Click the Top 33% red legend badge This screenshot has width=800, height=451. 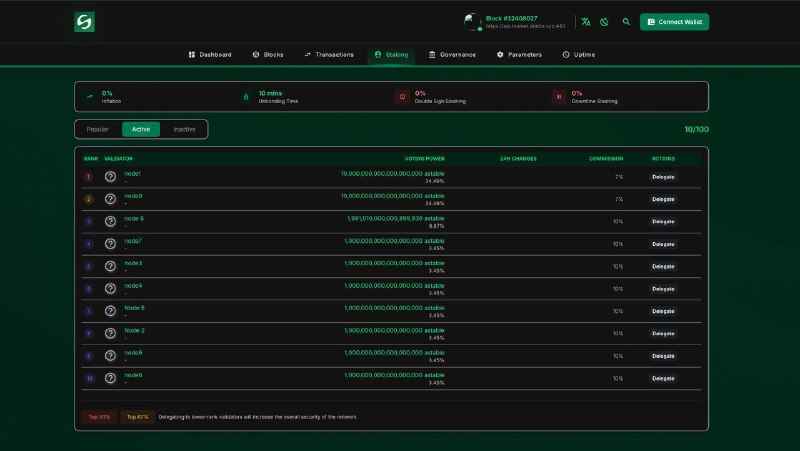coord(99,417)
